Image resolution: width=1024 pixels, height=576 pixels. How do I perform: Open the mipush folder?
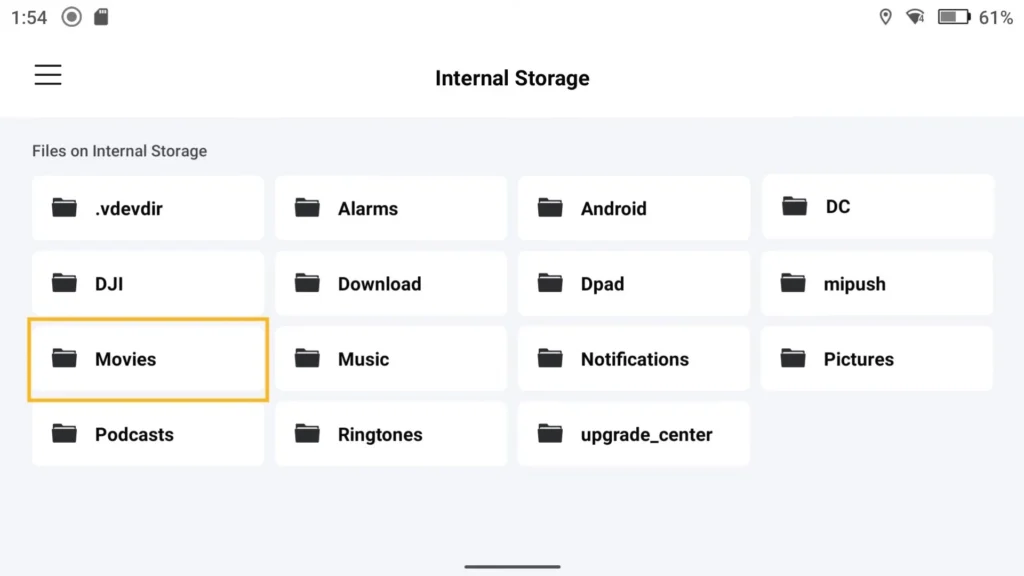coord(877,283)
